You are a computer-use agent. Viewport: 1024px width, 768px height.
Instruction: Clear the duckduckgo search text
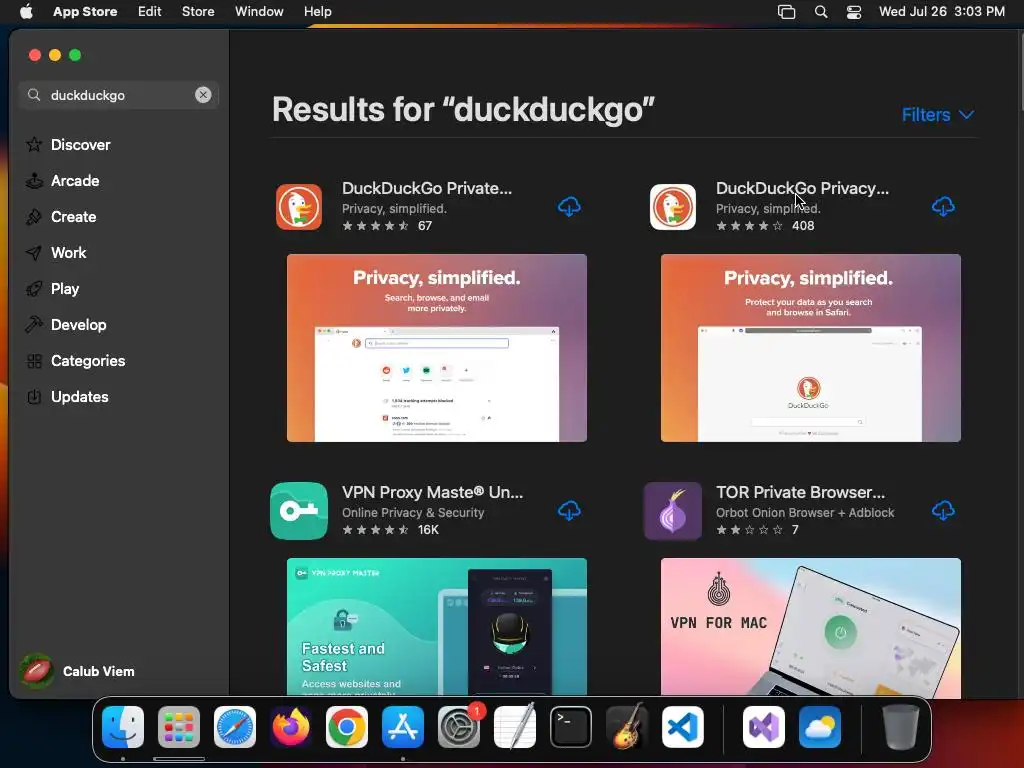[203, 95]
